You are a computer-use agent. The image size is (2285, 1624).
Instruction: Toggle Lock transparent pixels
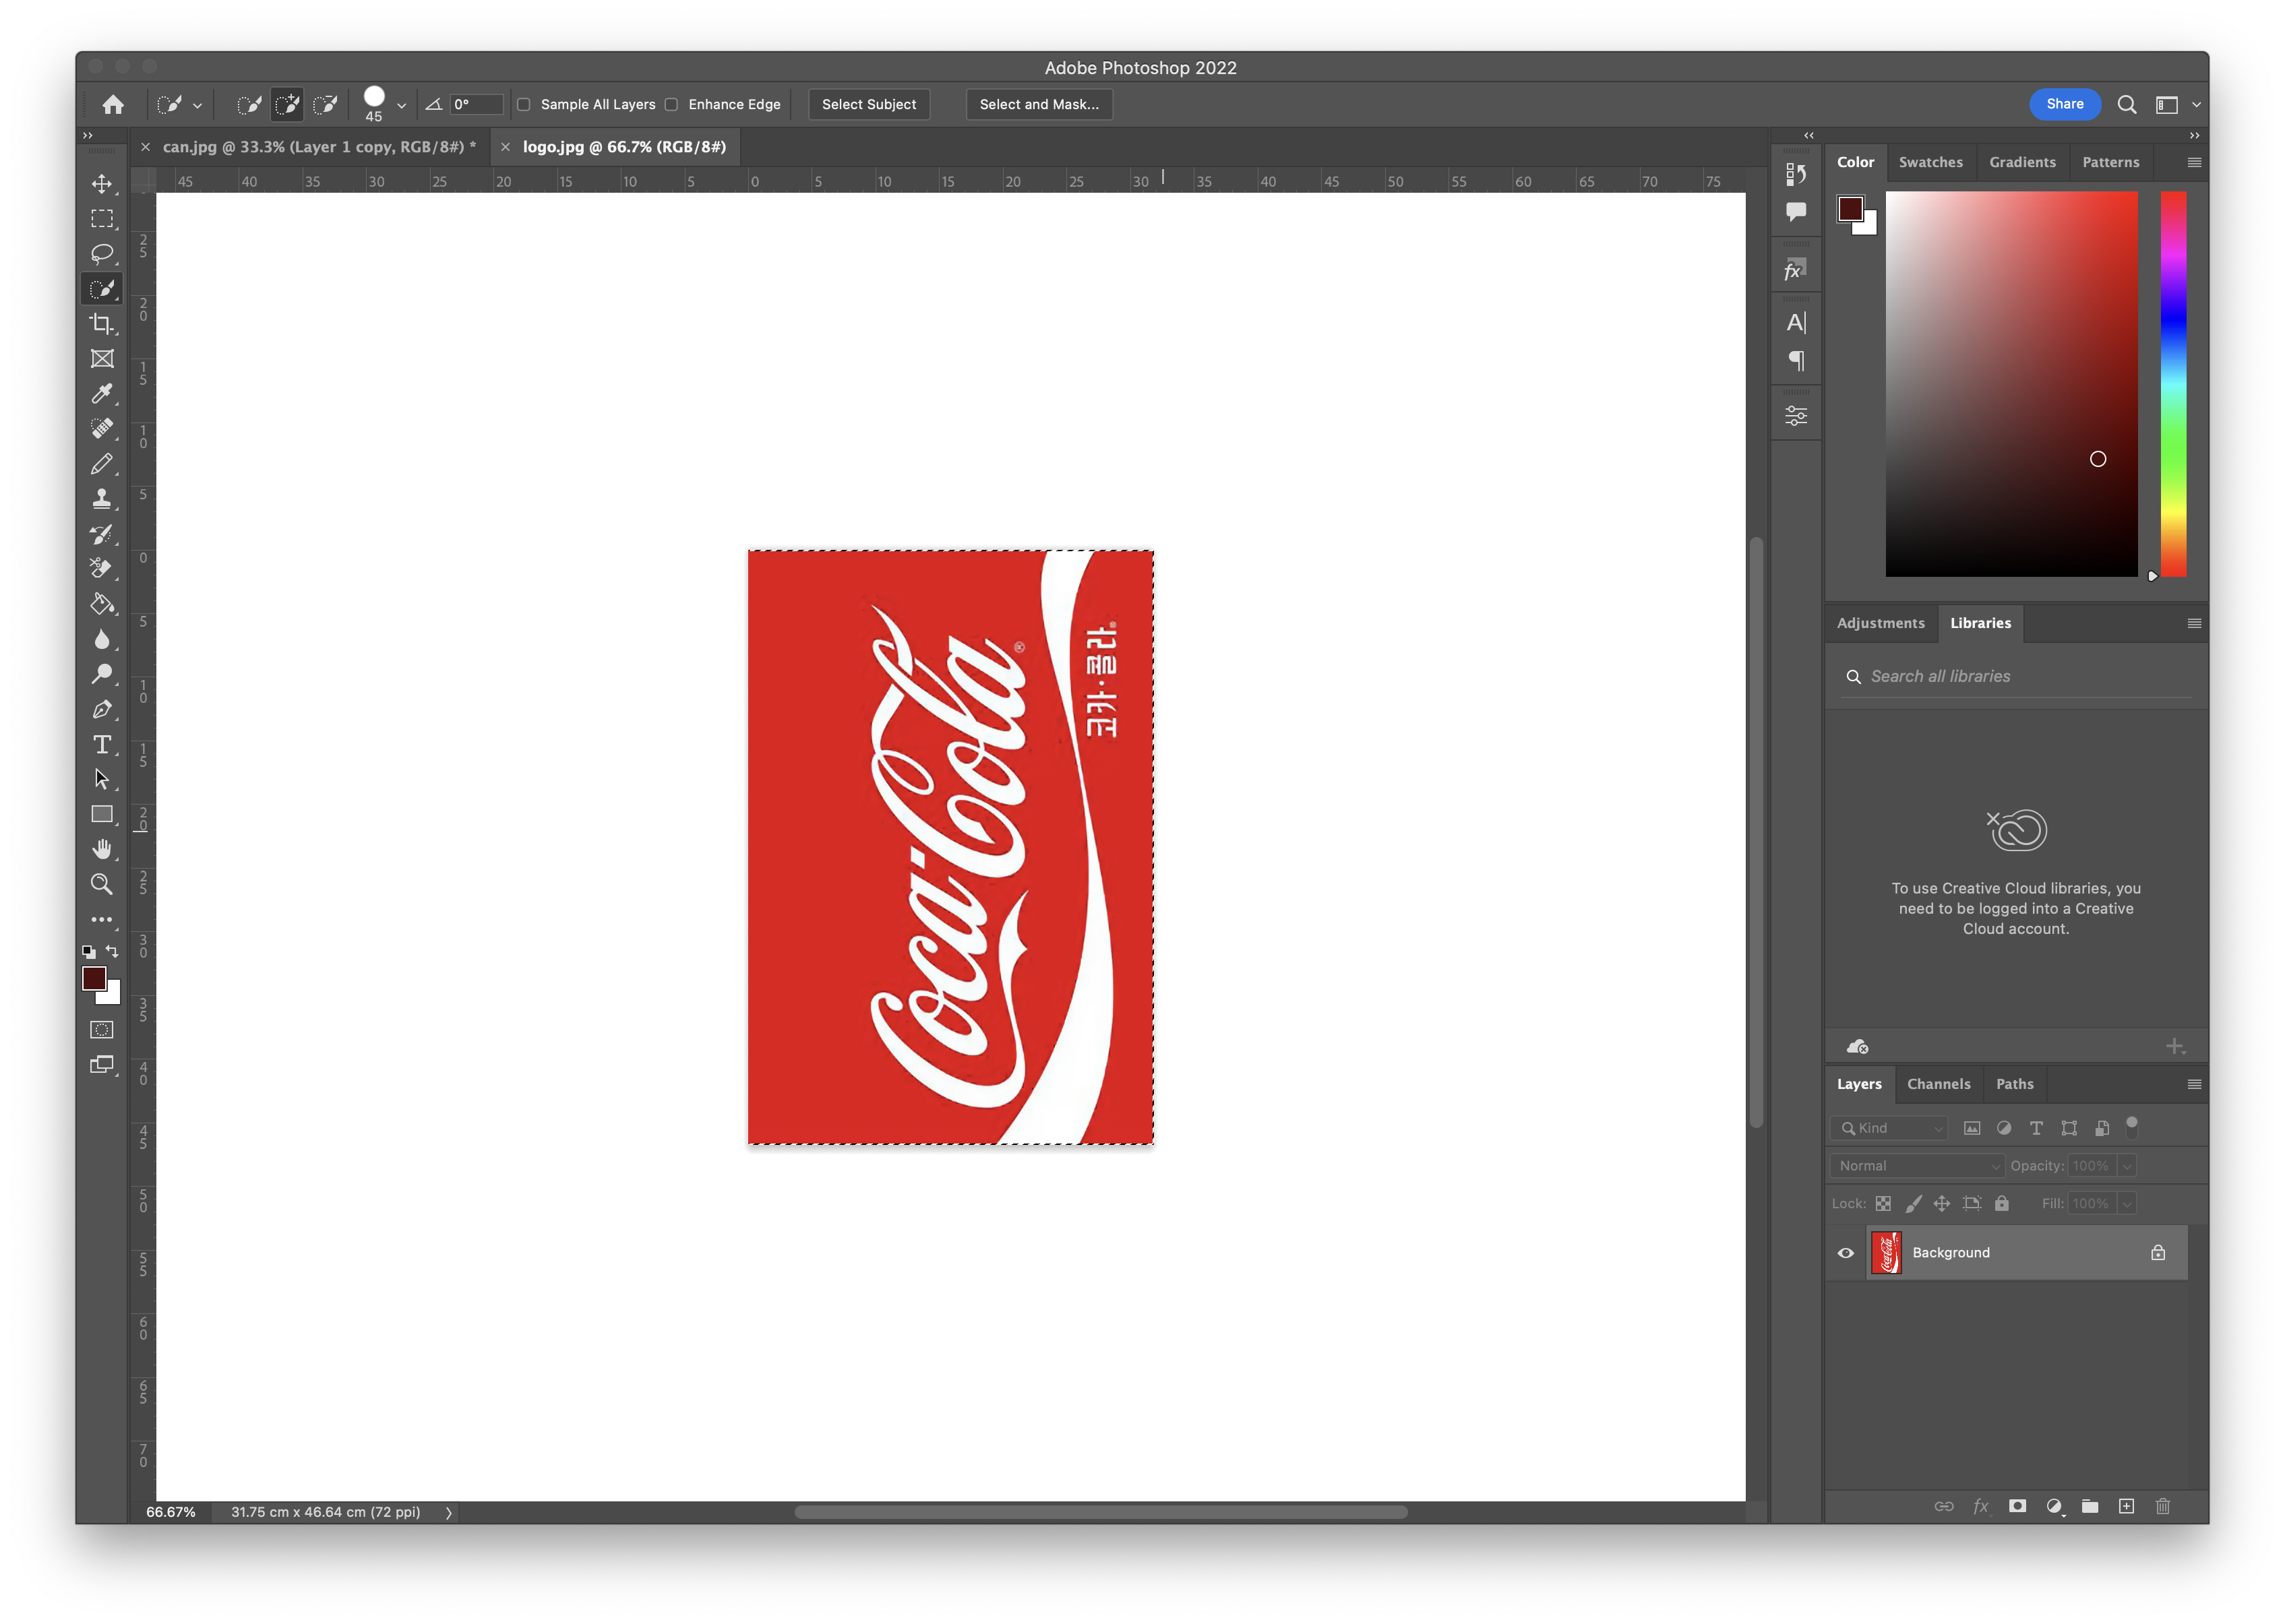click(1883, 1203)
